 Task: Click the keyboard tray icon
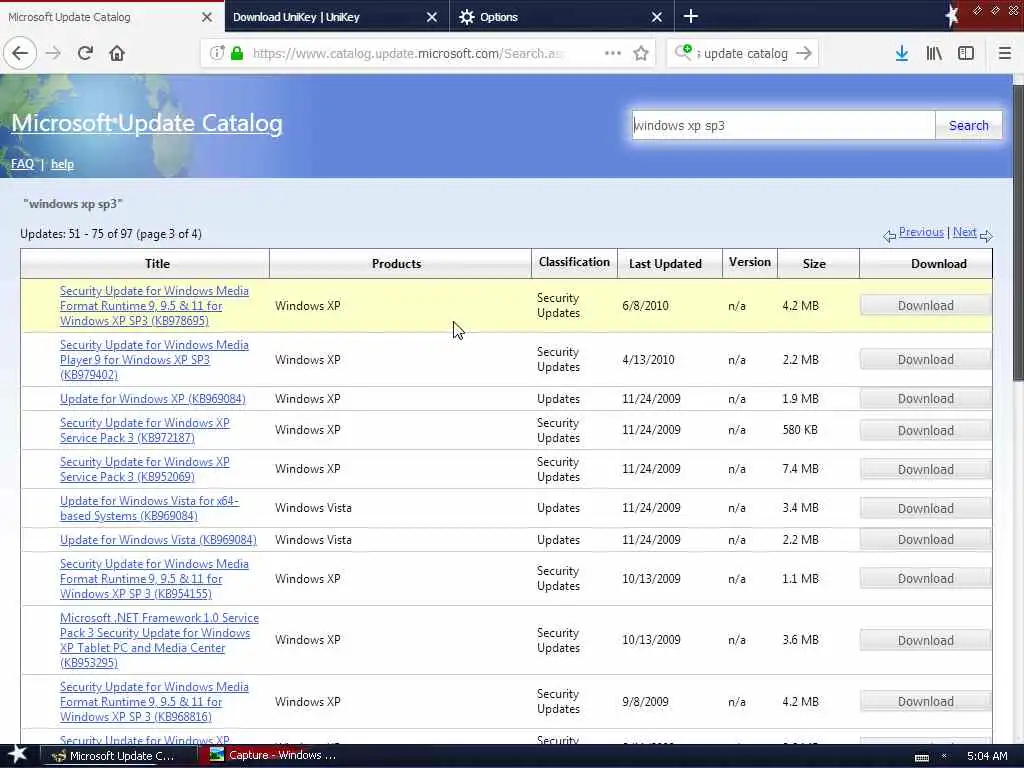tap(921, 758)
